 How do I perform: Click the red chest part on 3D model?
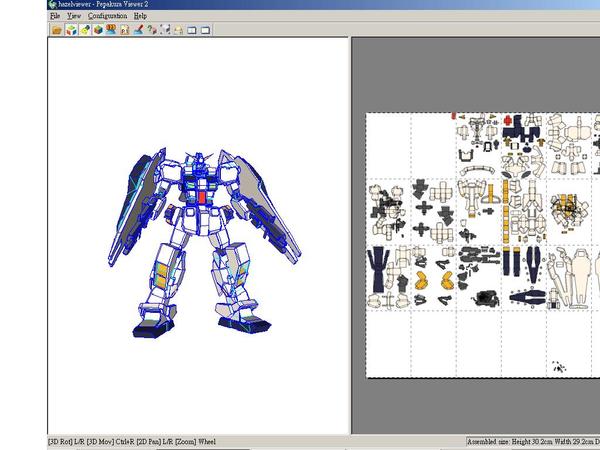click(x=202, y=197)
